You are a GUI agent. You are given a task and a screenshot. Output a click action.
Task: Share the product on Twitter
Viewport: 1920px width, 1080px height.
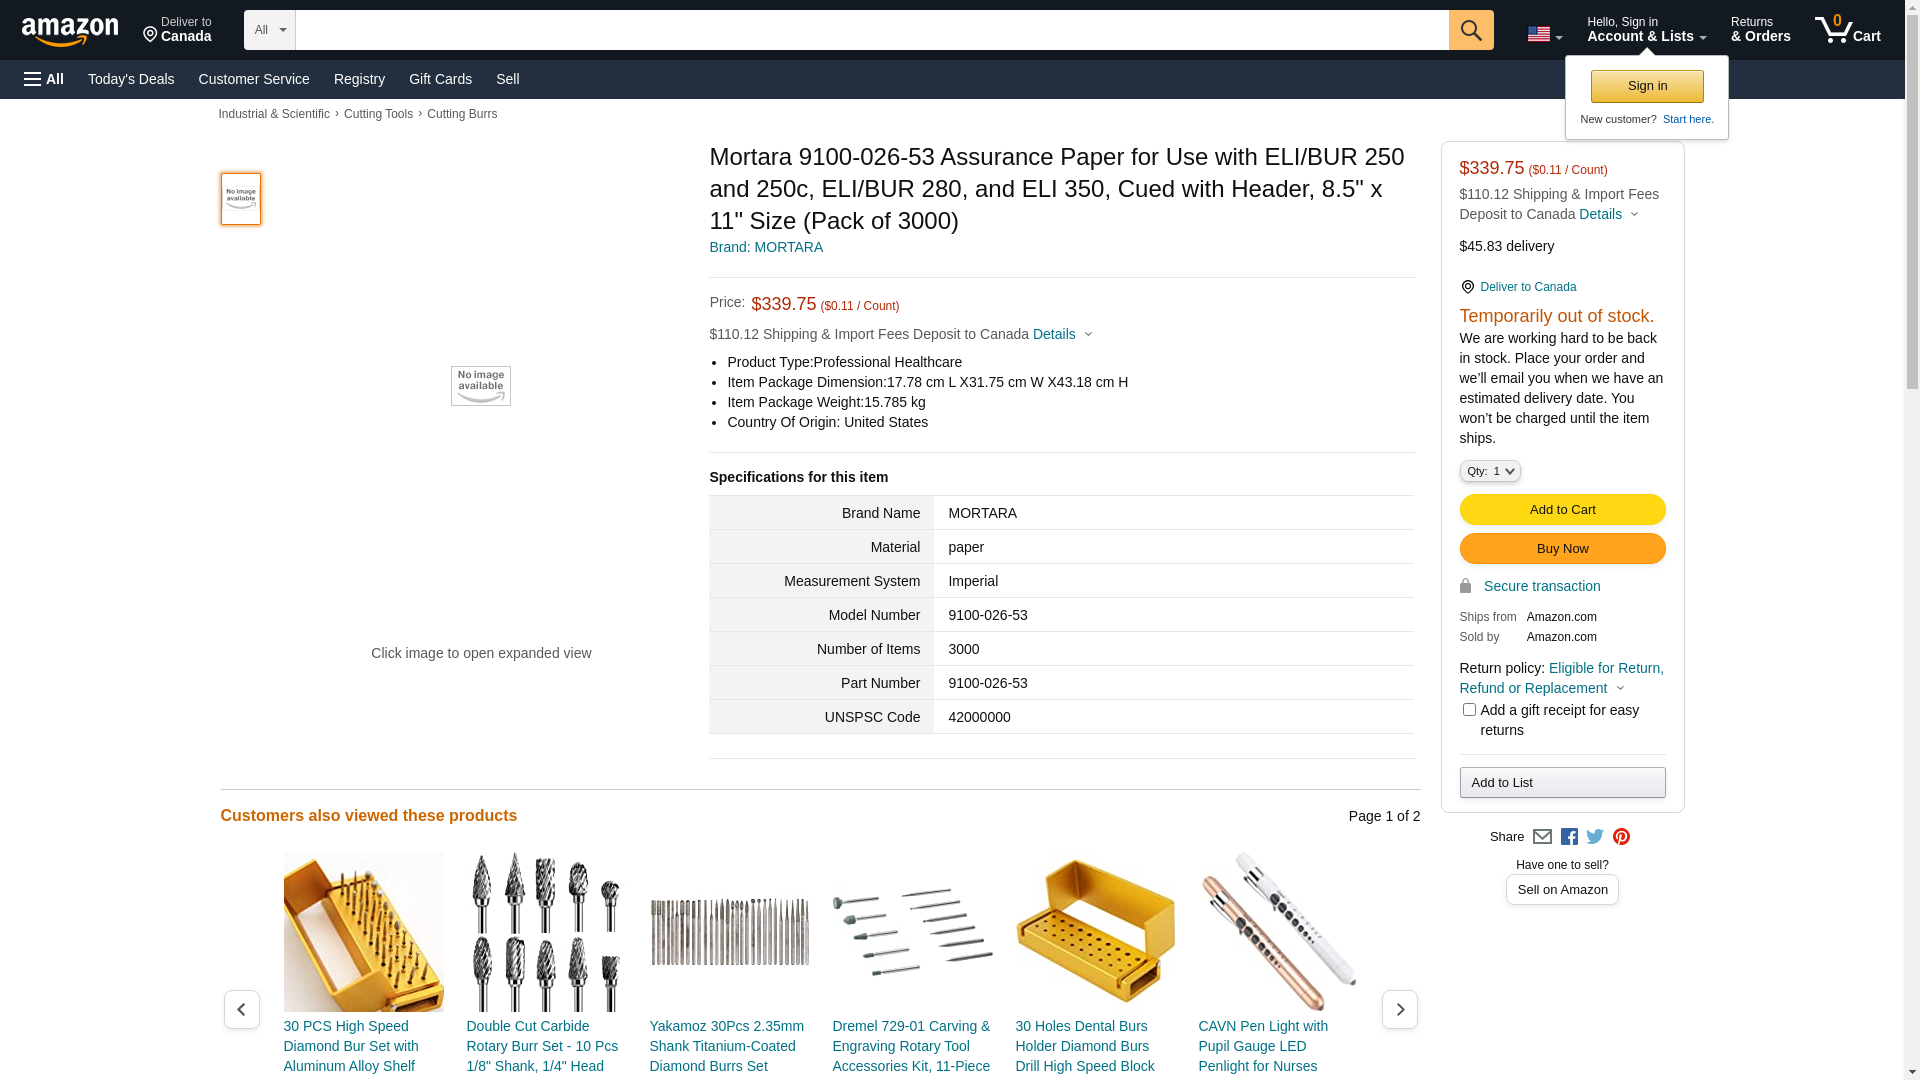[1595, 837]
